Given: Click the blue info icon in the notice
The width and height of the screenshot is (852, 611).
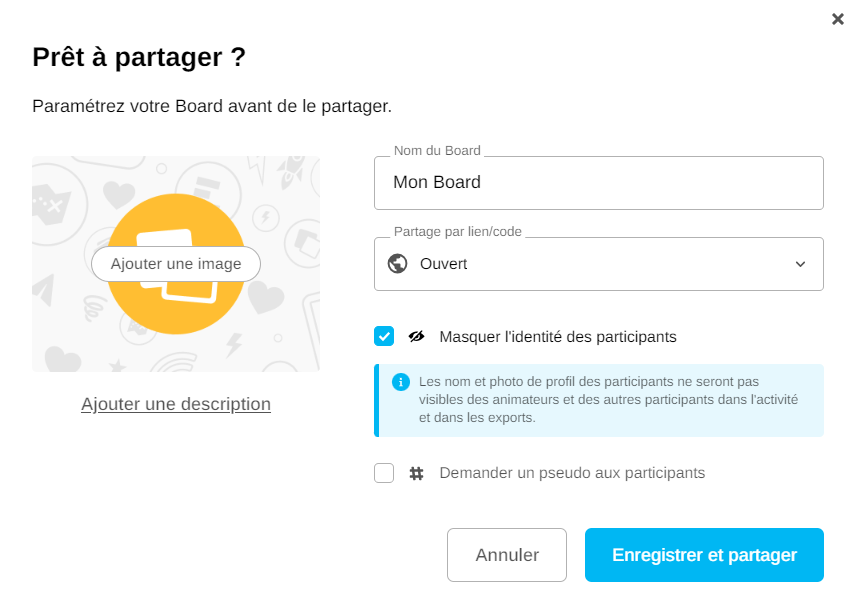Looking at the screenshot, I should 401,382.
